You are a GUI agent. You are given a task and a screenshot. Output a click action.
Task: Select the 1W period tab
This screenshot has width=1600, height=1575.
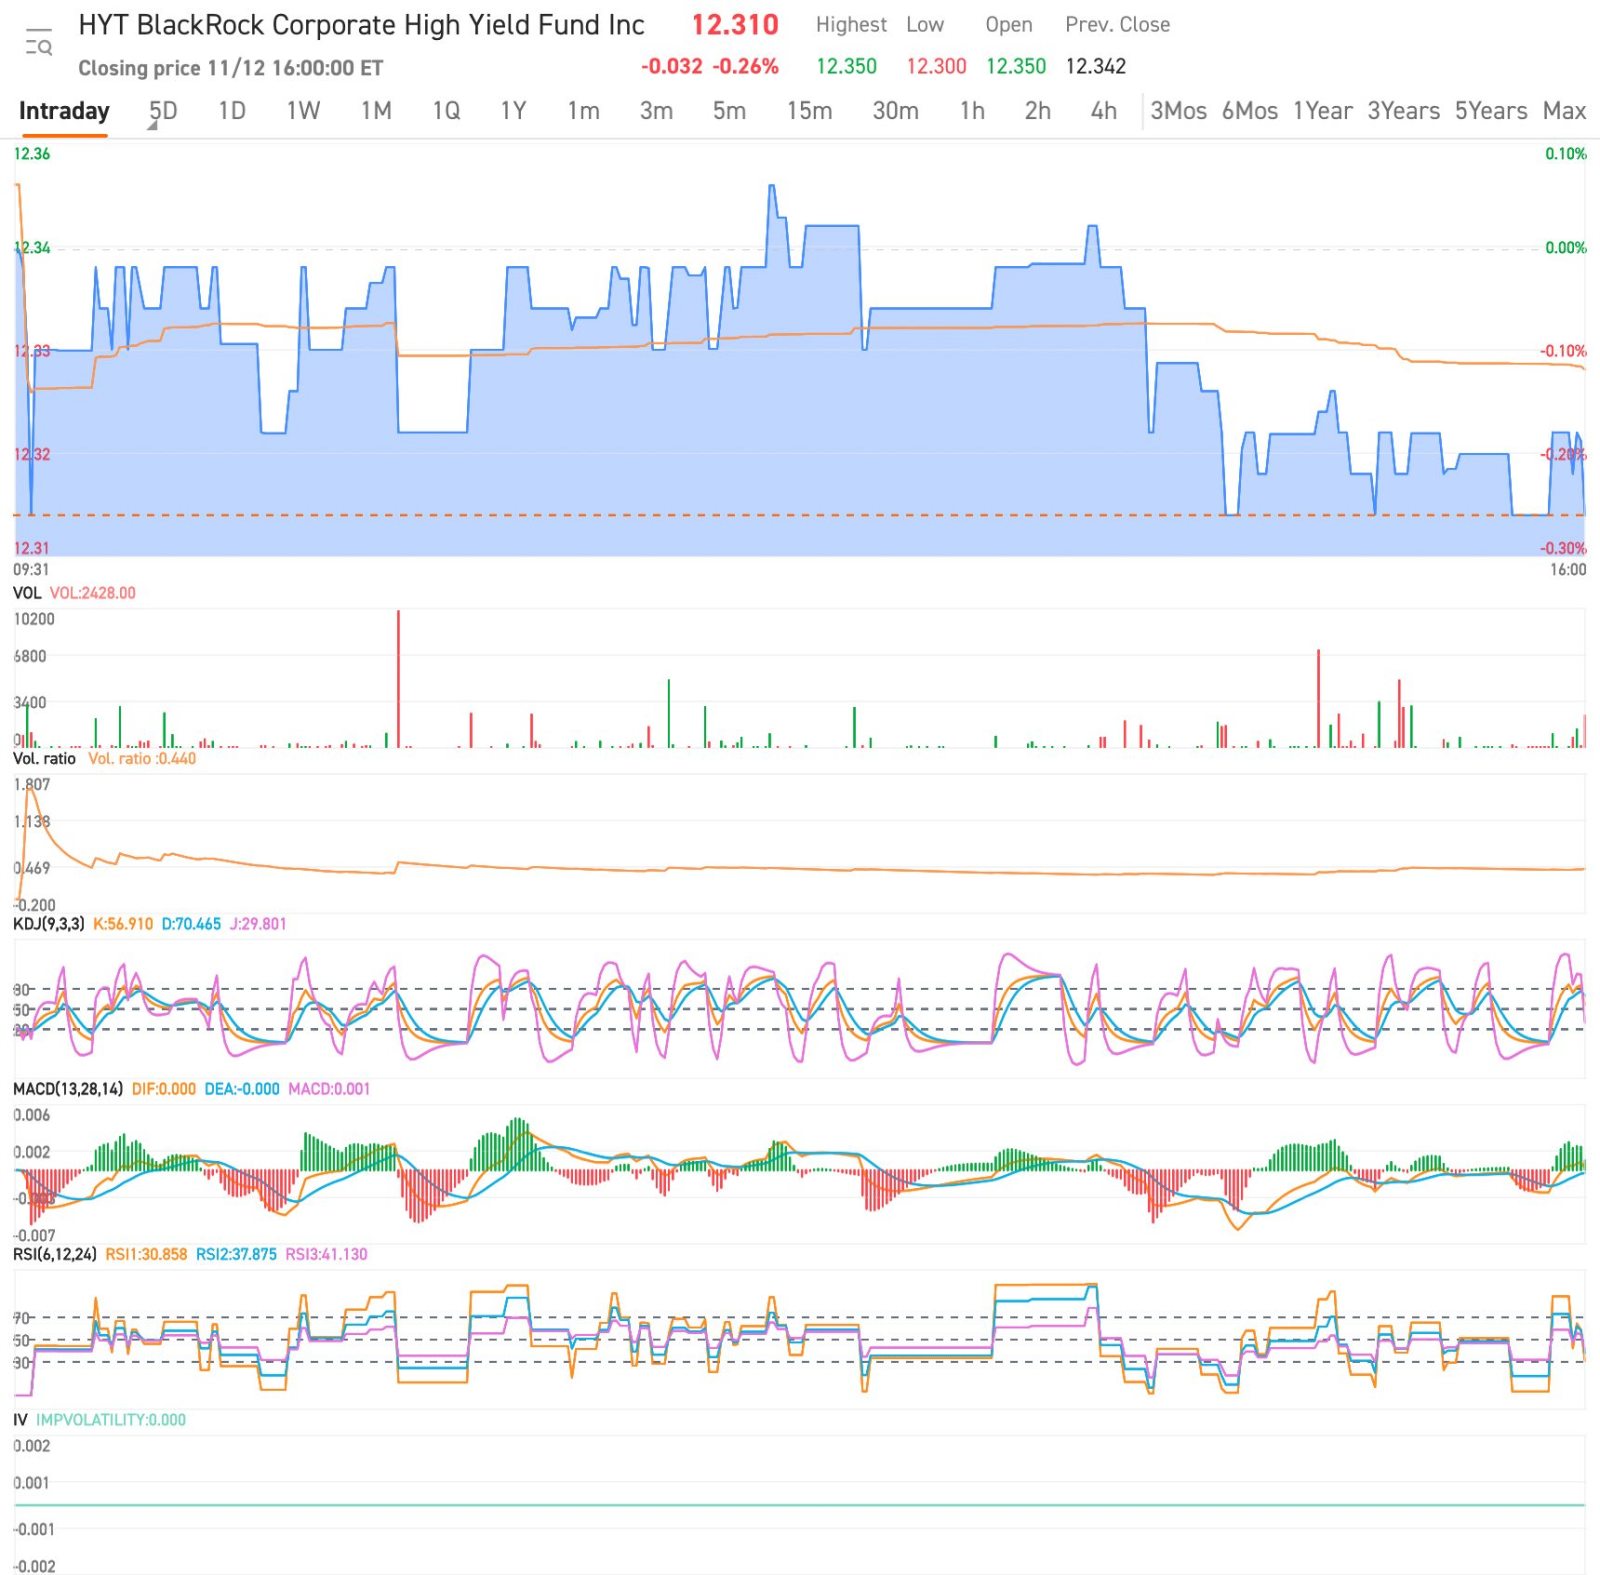point(303,111)
